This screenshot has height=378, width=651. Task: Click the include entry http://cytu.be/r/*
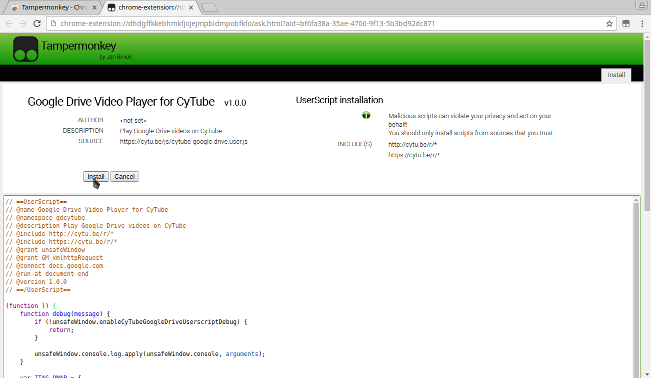coord(412,145)
